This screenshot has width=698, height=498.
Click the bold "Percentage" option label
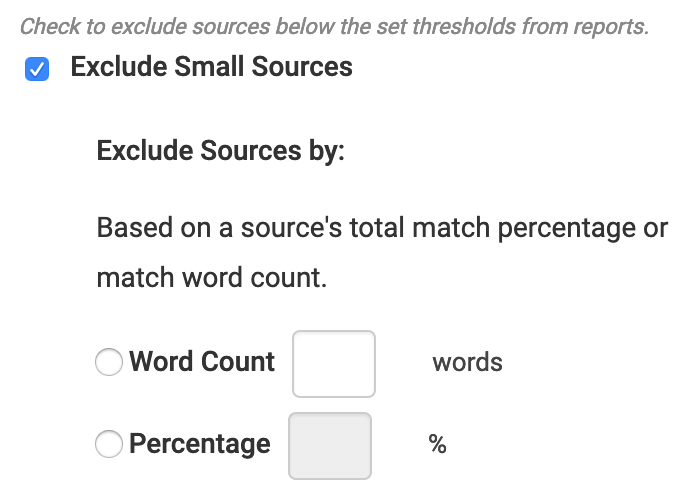click(200, 443)
